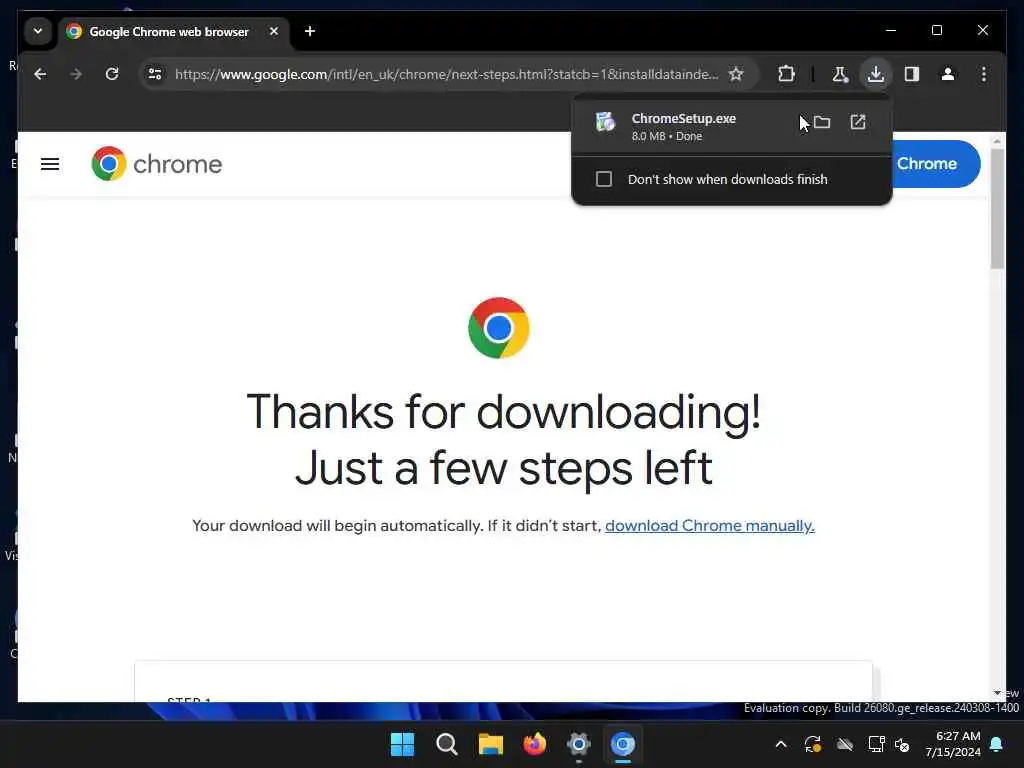
Task: Reload the current page
Action: 112,74
